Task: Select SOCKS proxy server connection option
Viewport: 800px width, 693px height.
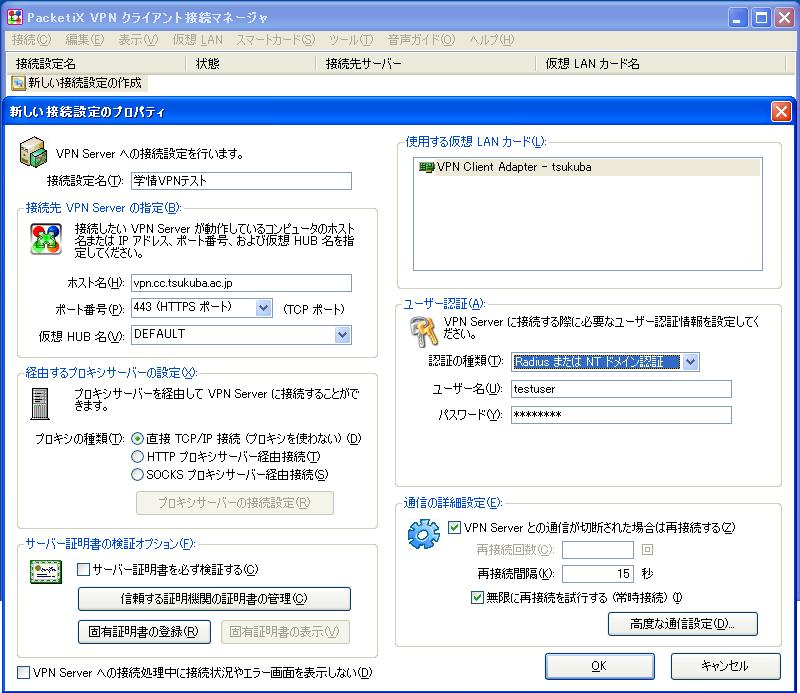Action: [x=137, y=475]
